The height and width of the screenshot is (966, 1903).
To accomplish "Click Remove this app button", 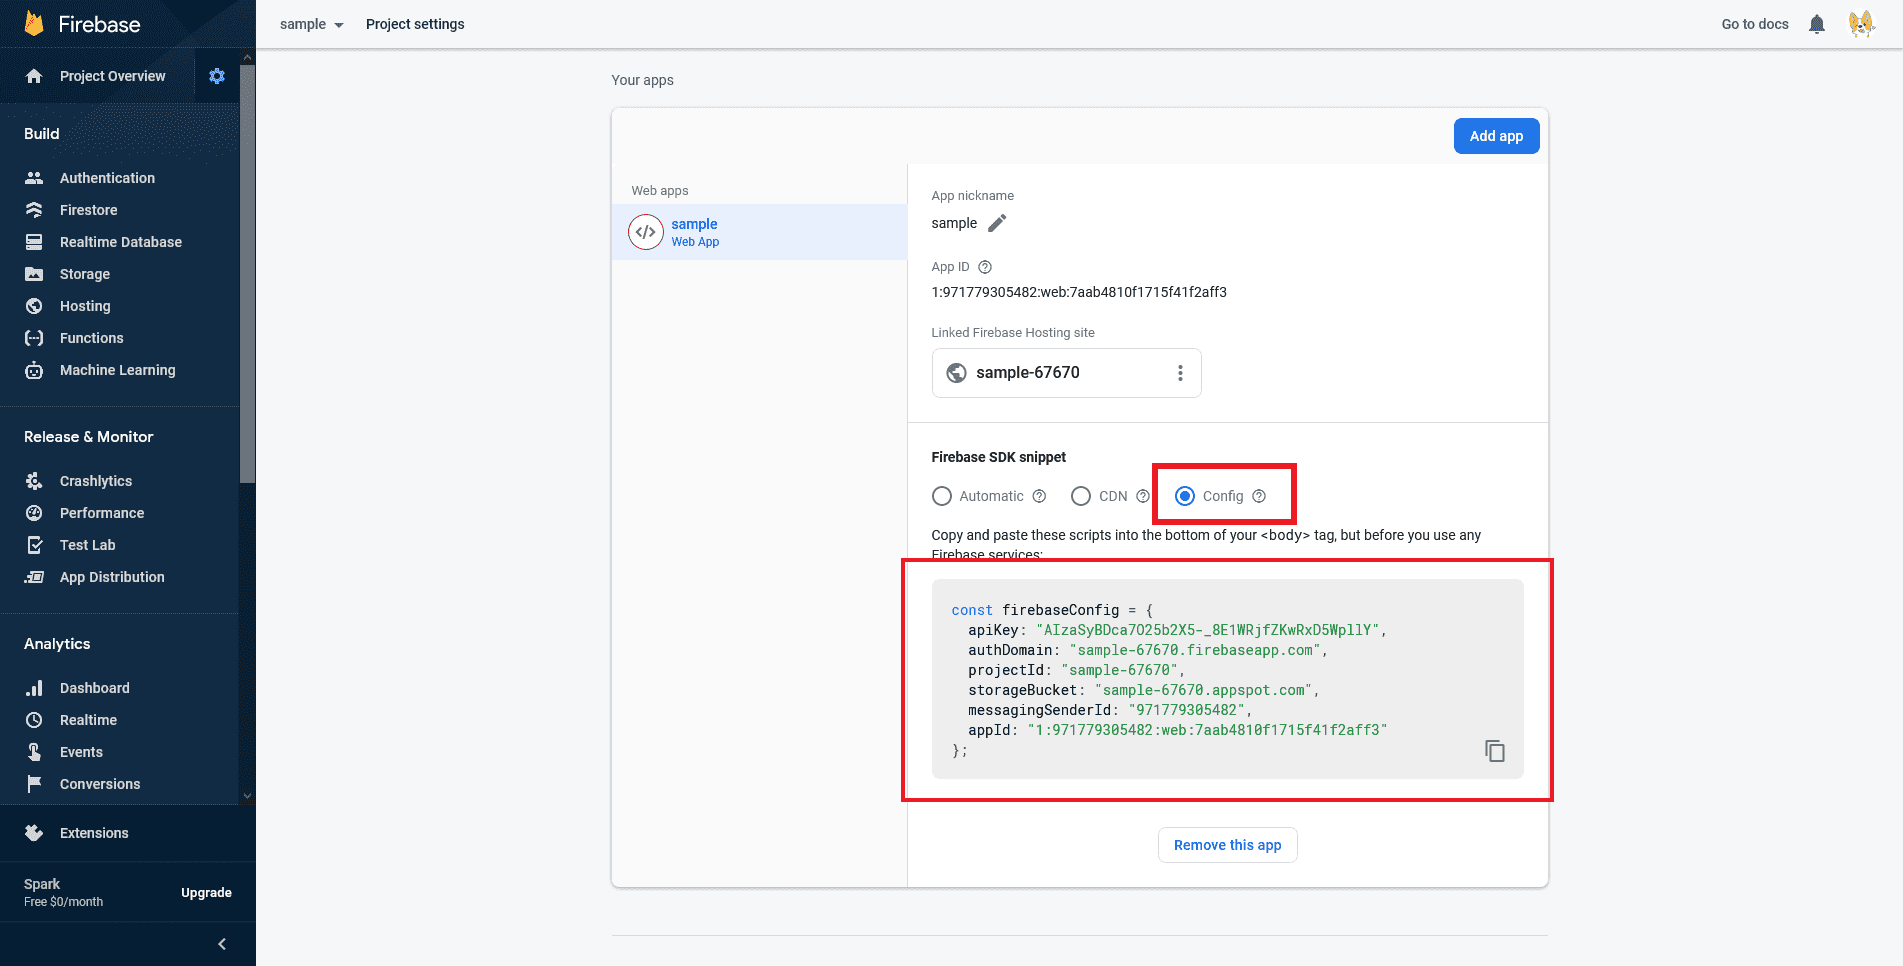I will coord(1227,845).
